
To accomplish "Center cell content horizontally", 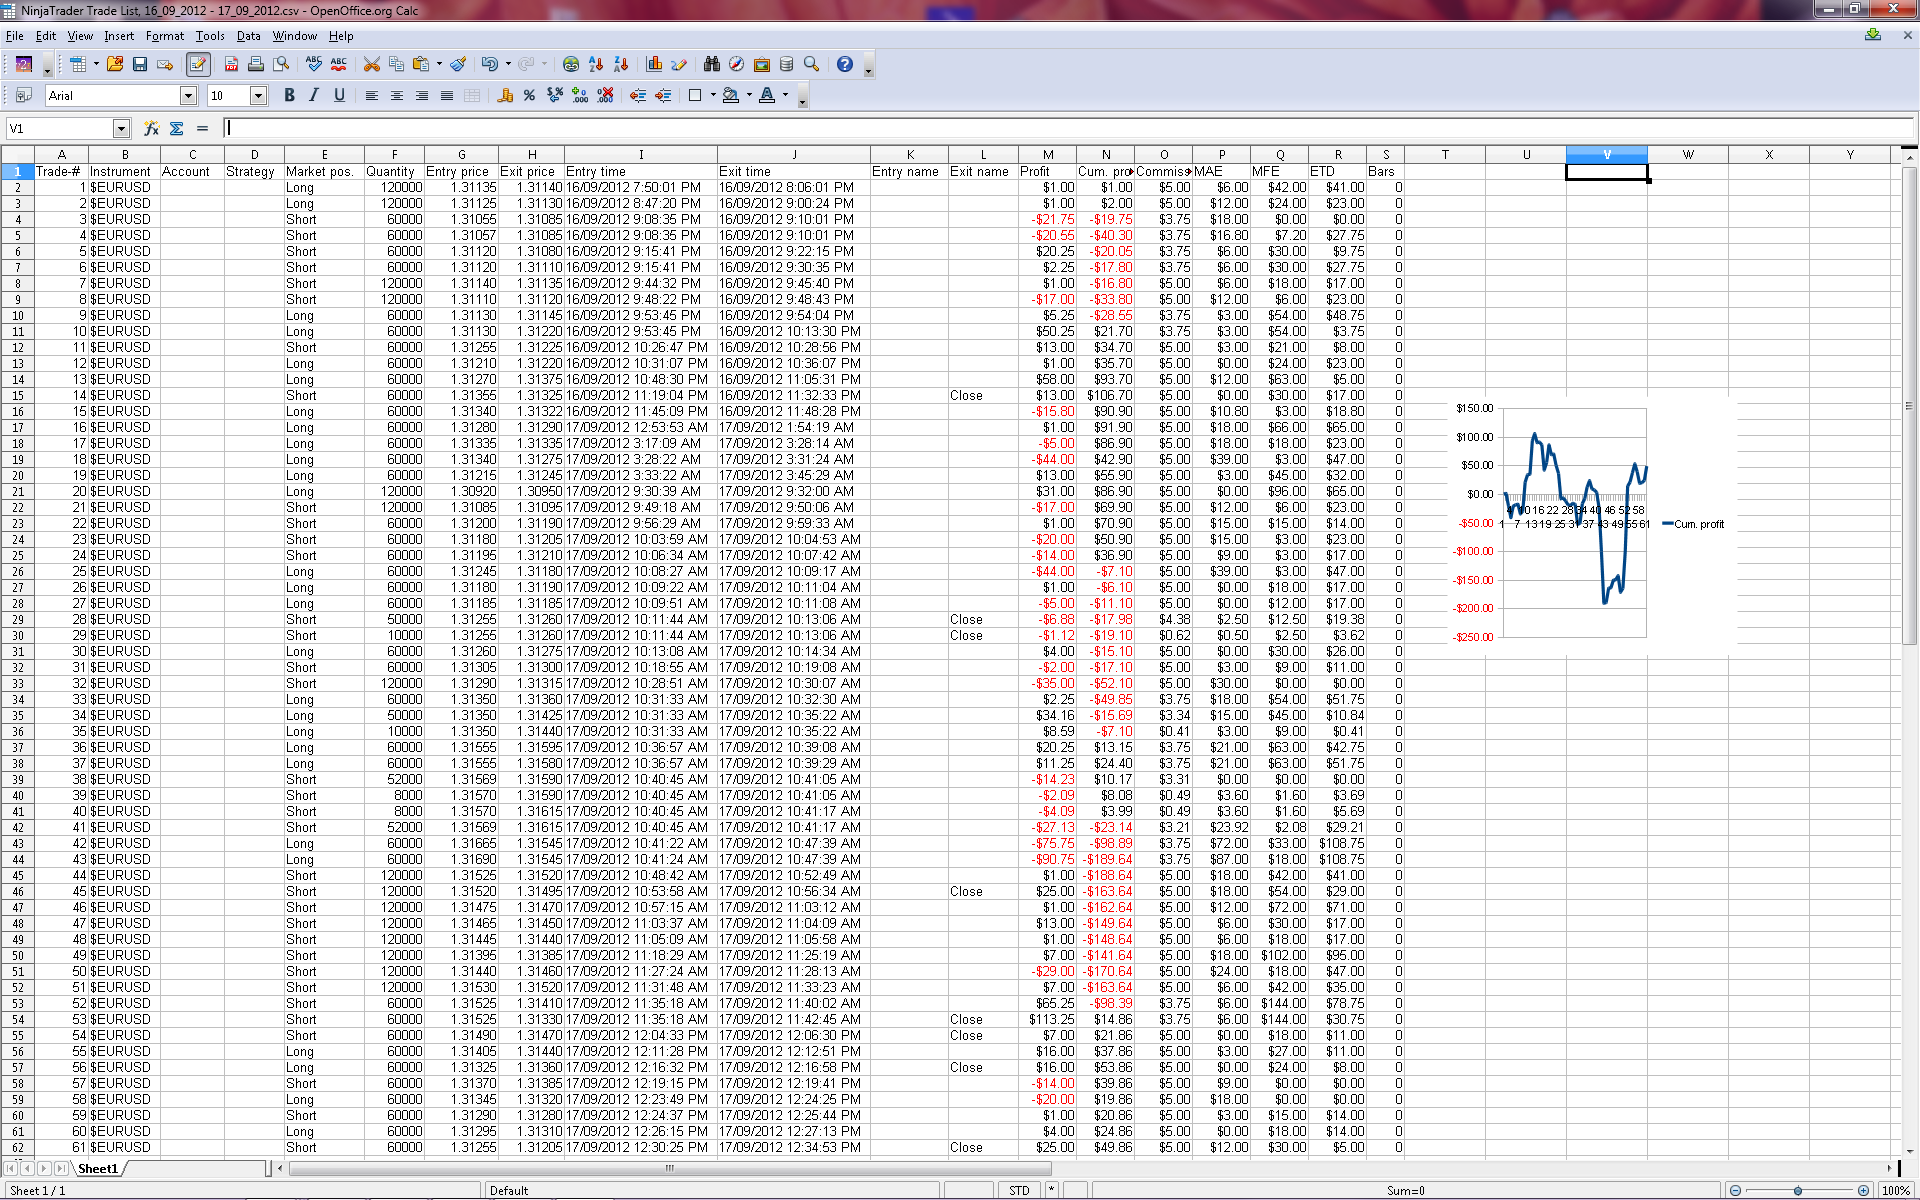I will 397,95.
